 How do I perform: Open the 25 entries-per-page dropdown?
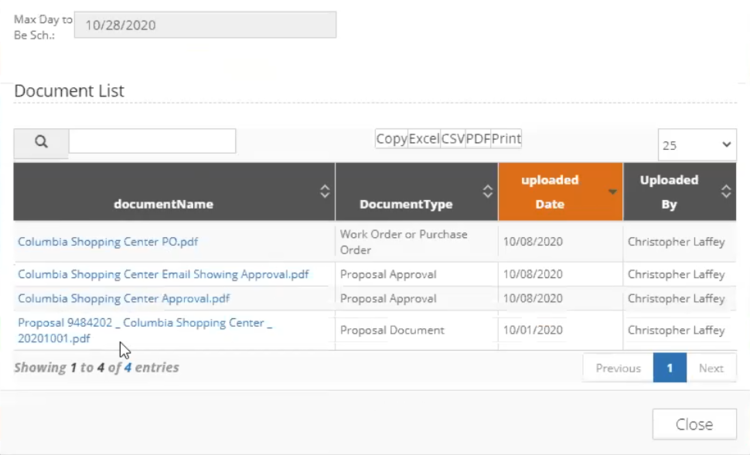[697, 145]
